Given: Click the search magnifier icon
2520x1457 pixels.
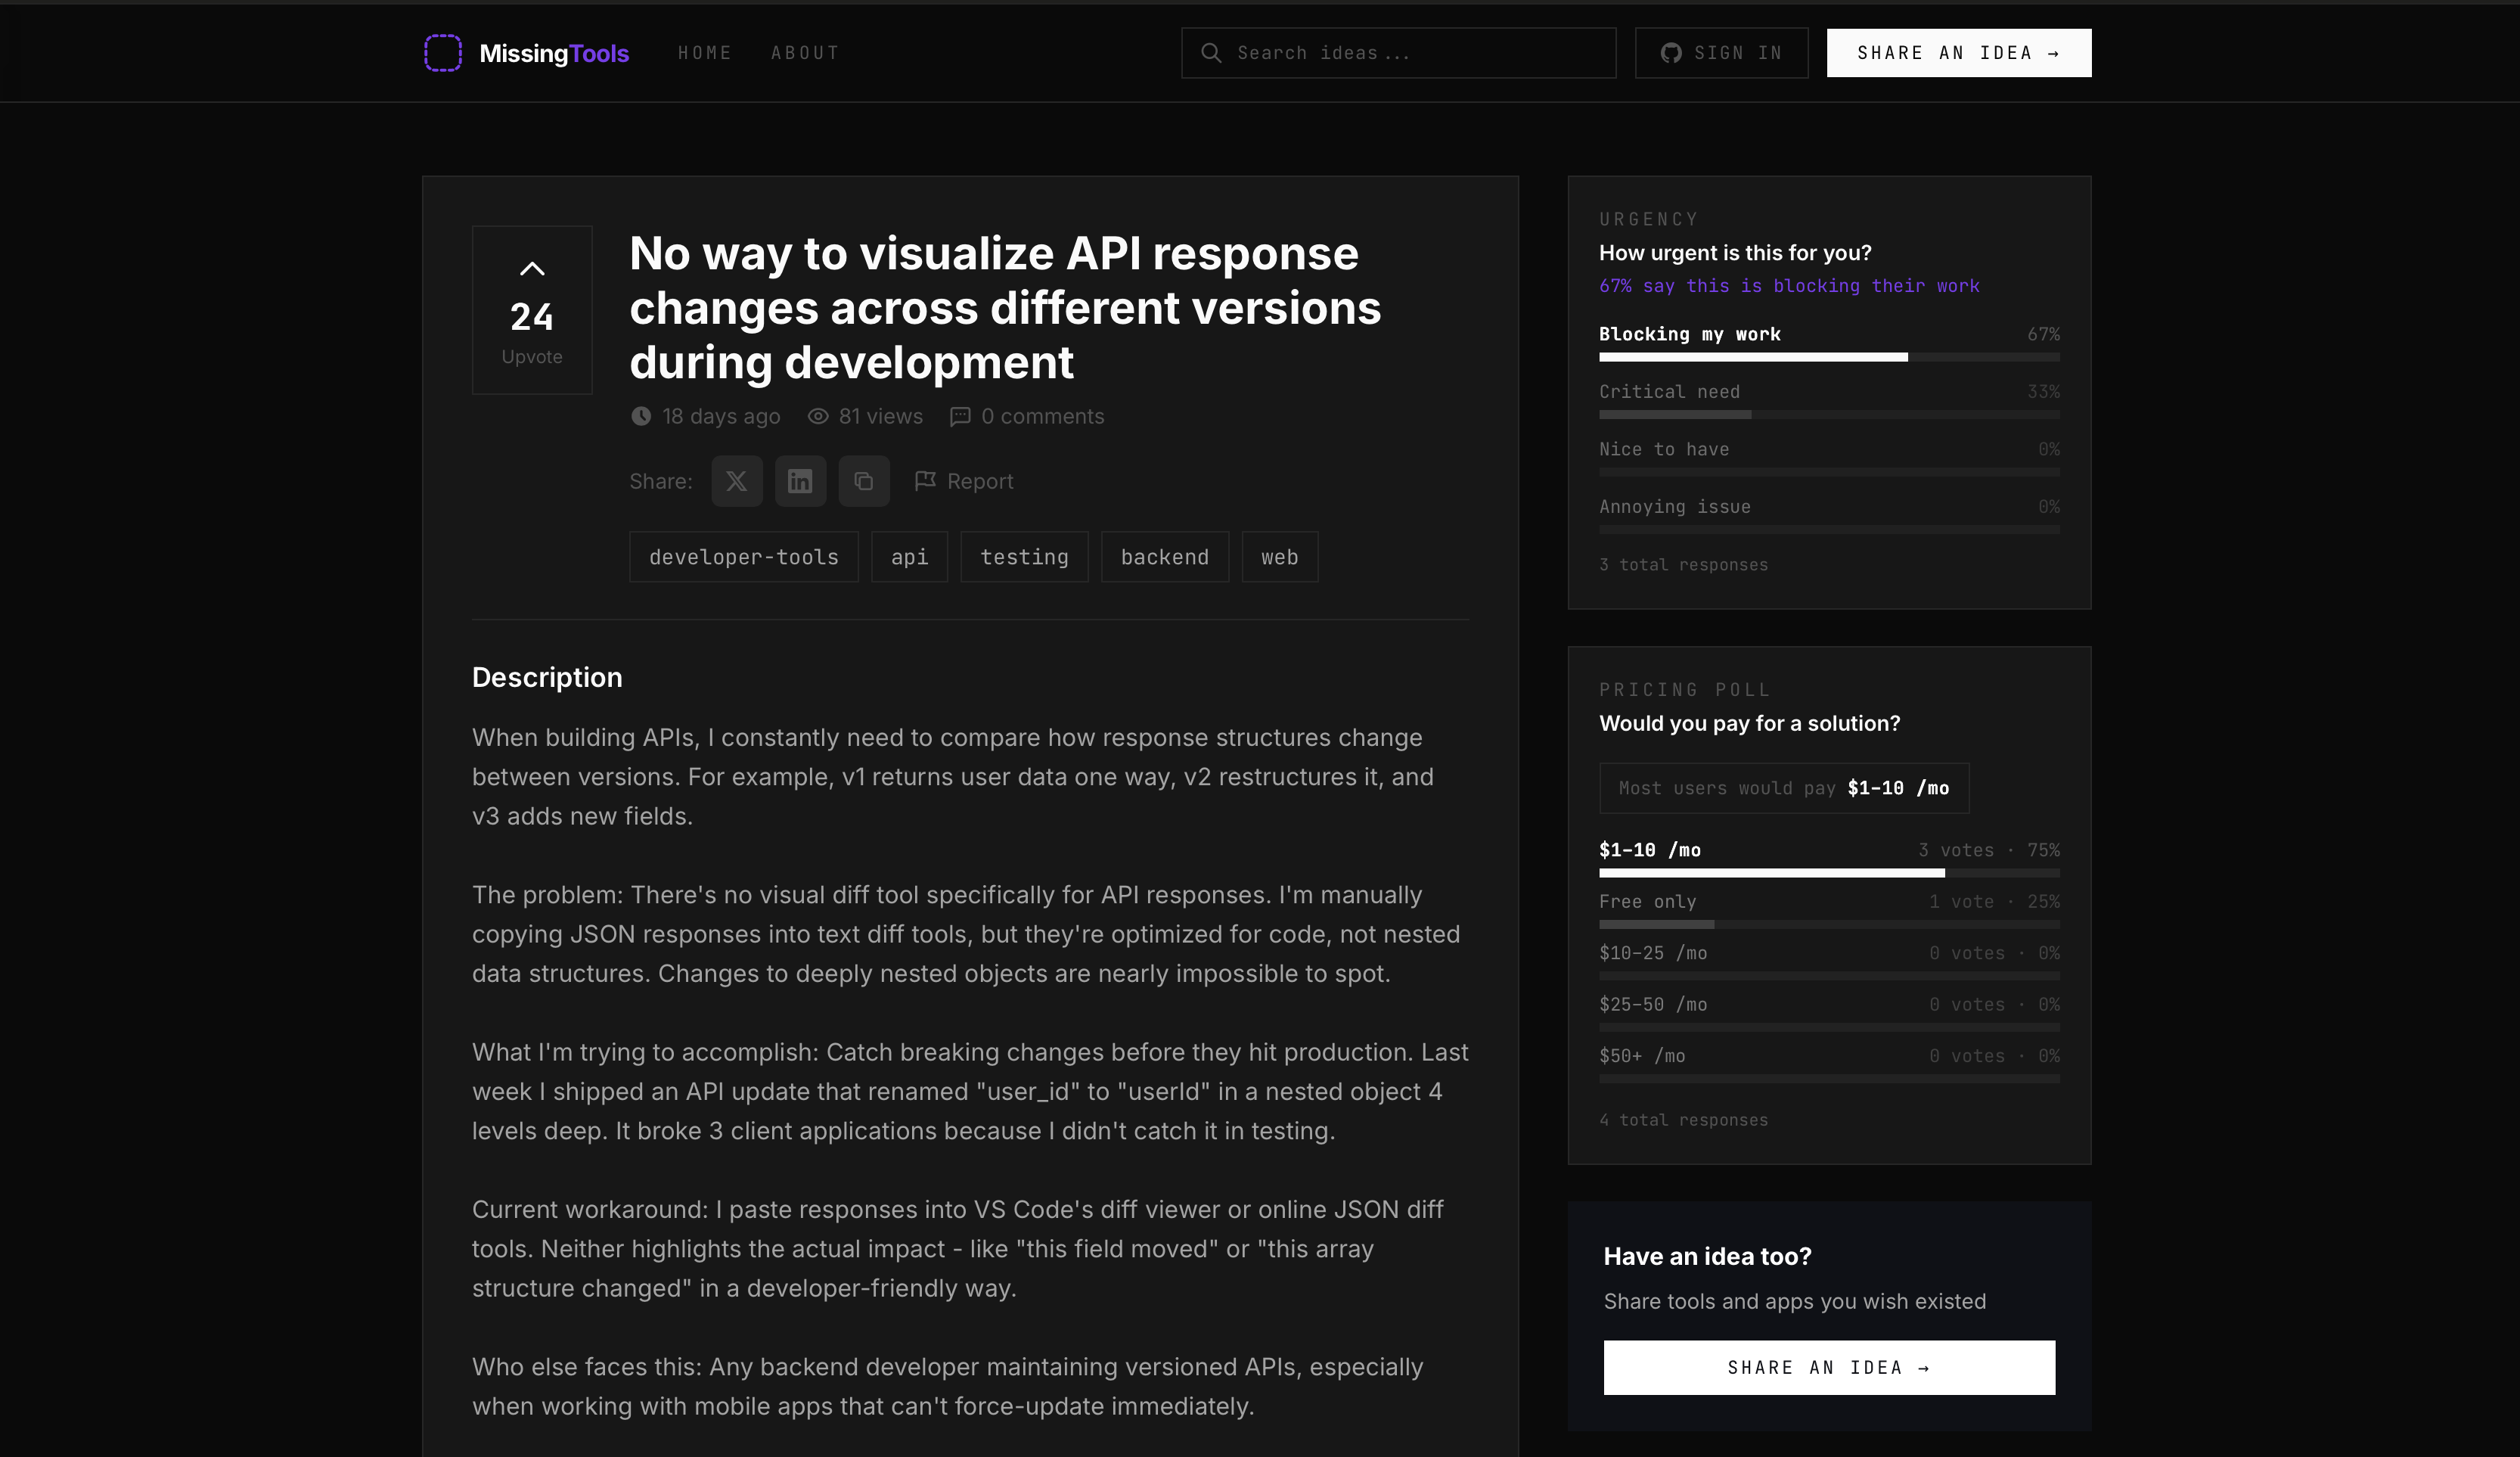Looking at the screenshot, I should 1212,52.
